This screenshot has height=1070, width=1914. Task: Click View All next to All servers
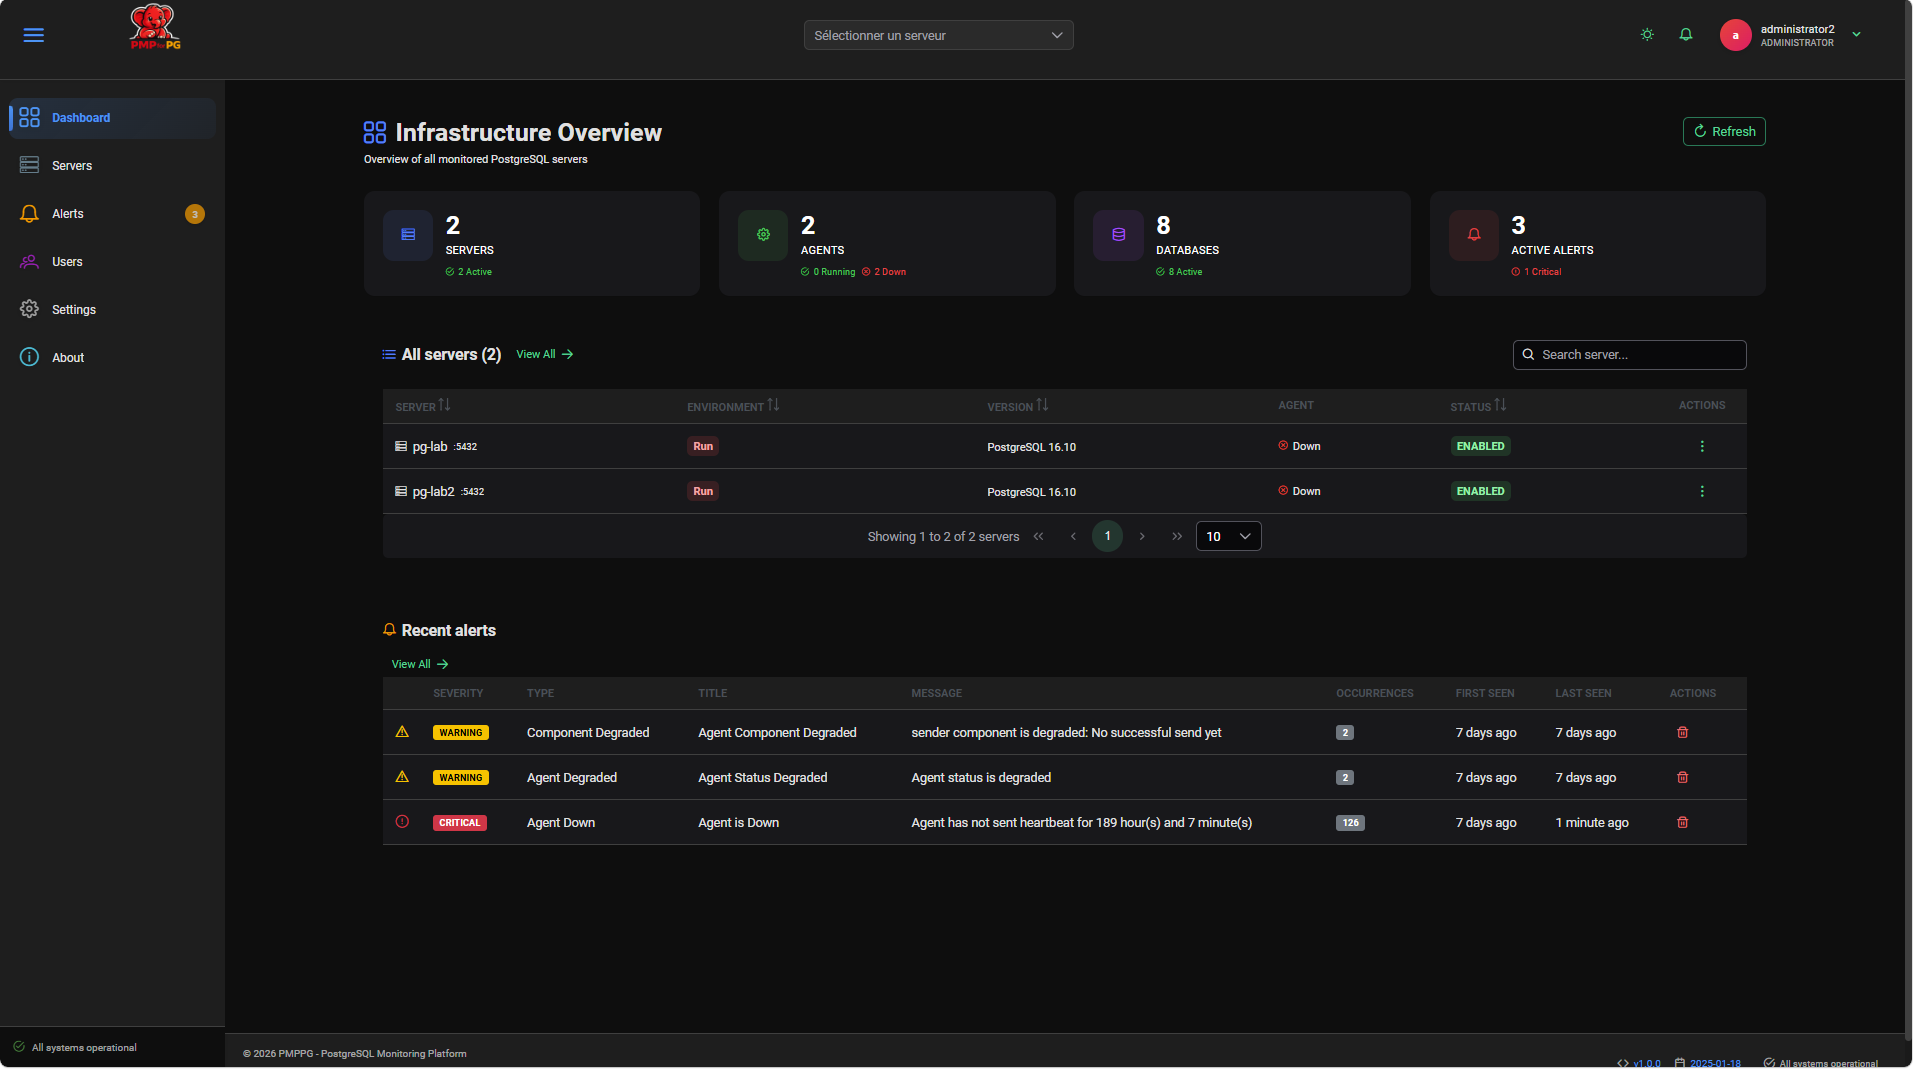545,355
